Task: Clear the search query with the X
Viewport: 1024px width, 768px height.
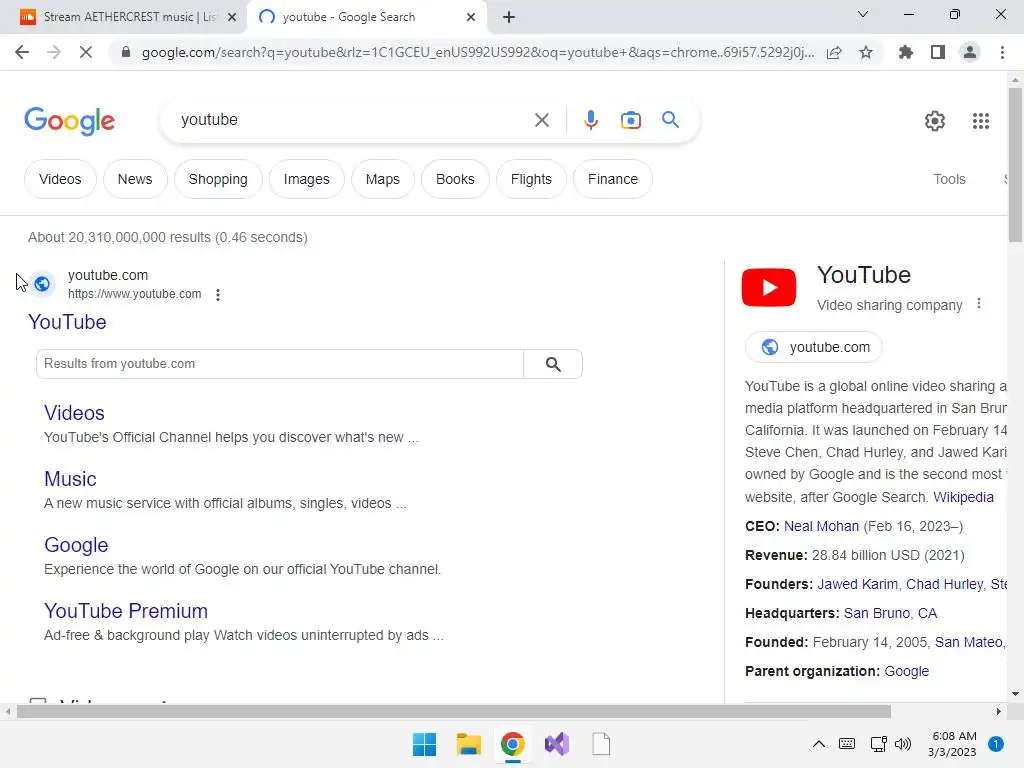Action: pos(541,120)
